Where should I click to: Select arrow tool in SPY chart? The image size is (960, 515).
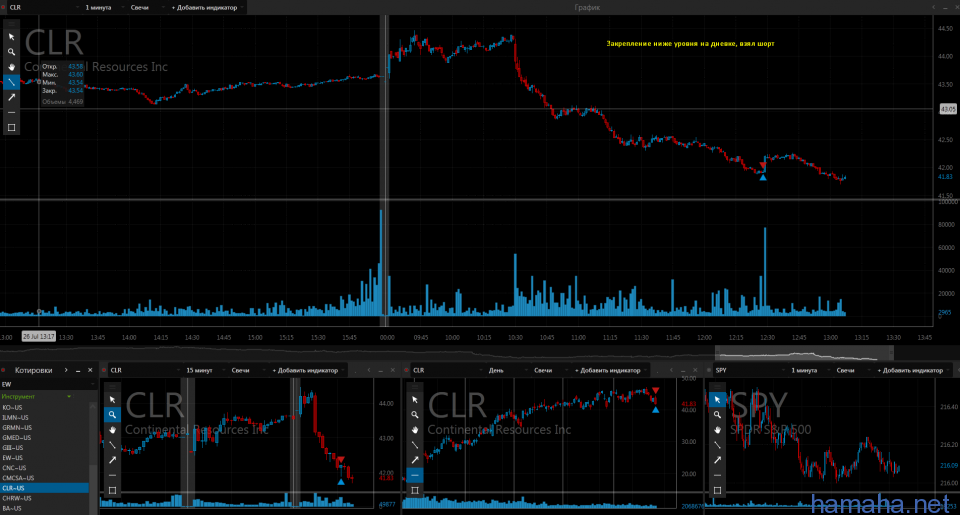click(x=717, y=460)
